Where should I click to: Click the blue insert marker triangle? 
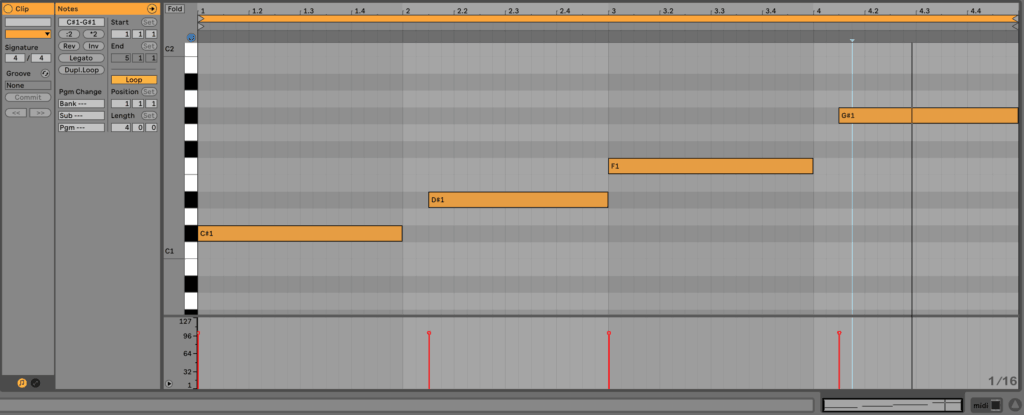pos(852,41)
